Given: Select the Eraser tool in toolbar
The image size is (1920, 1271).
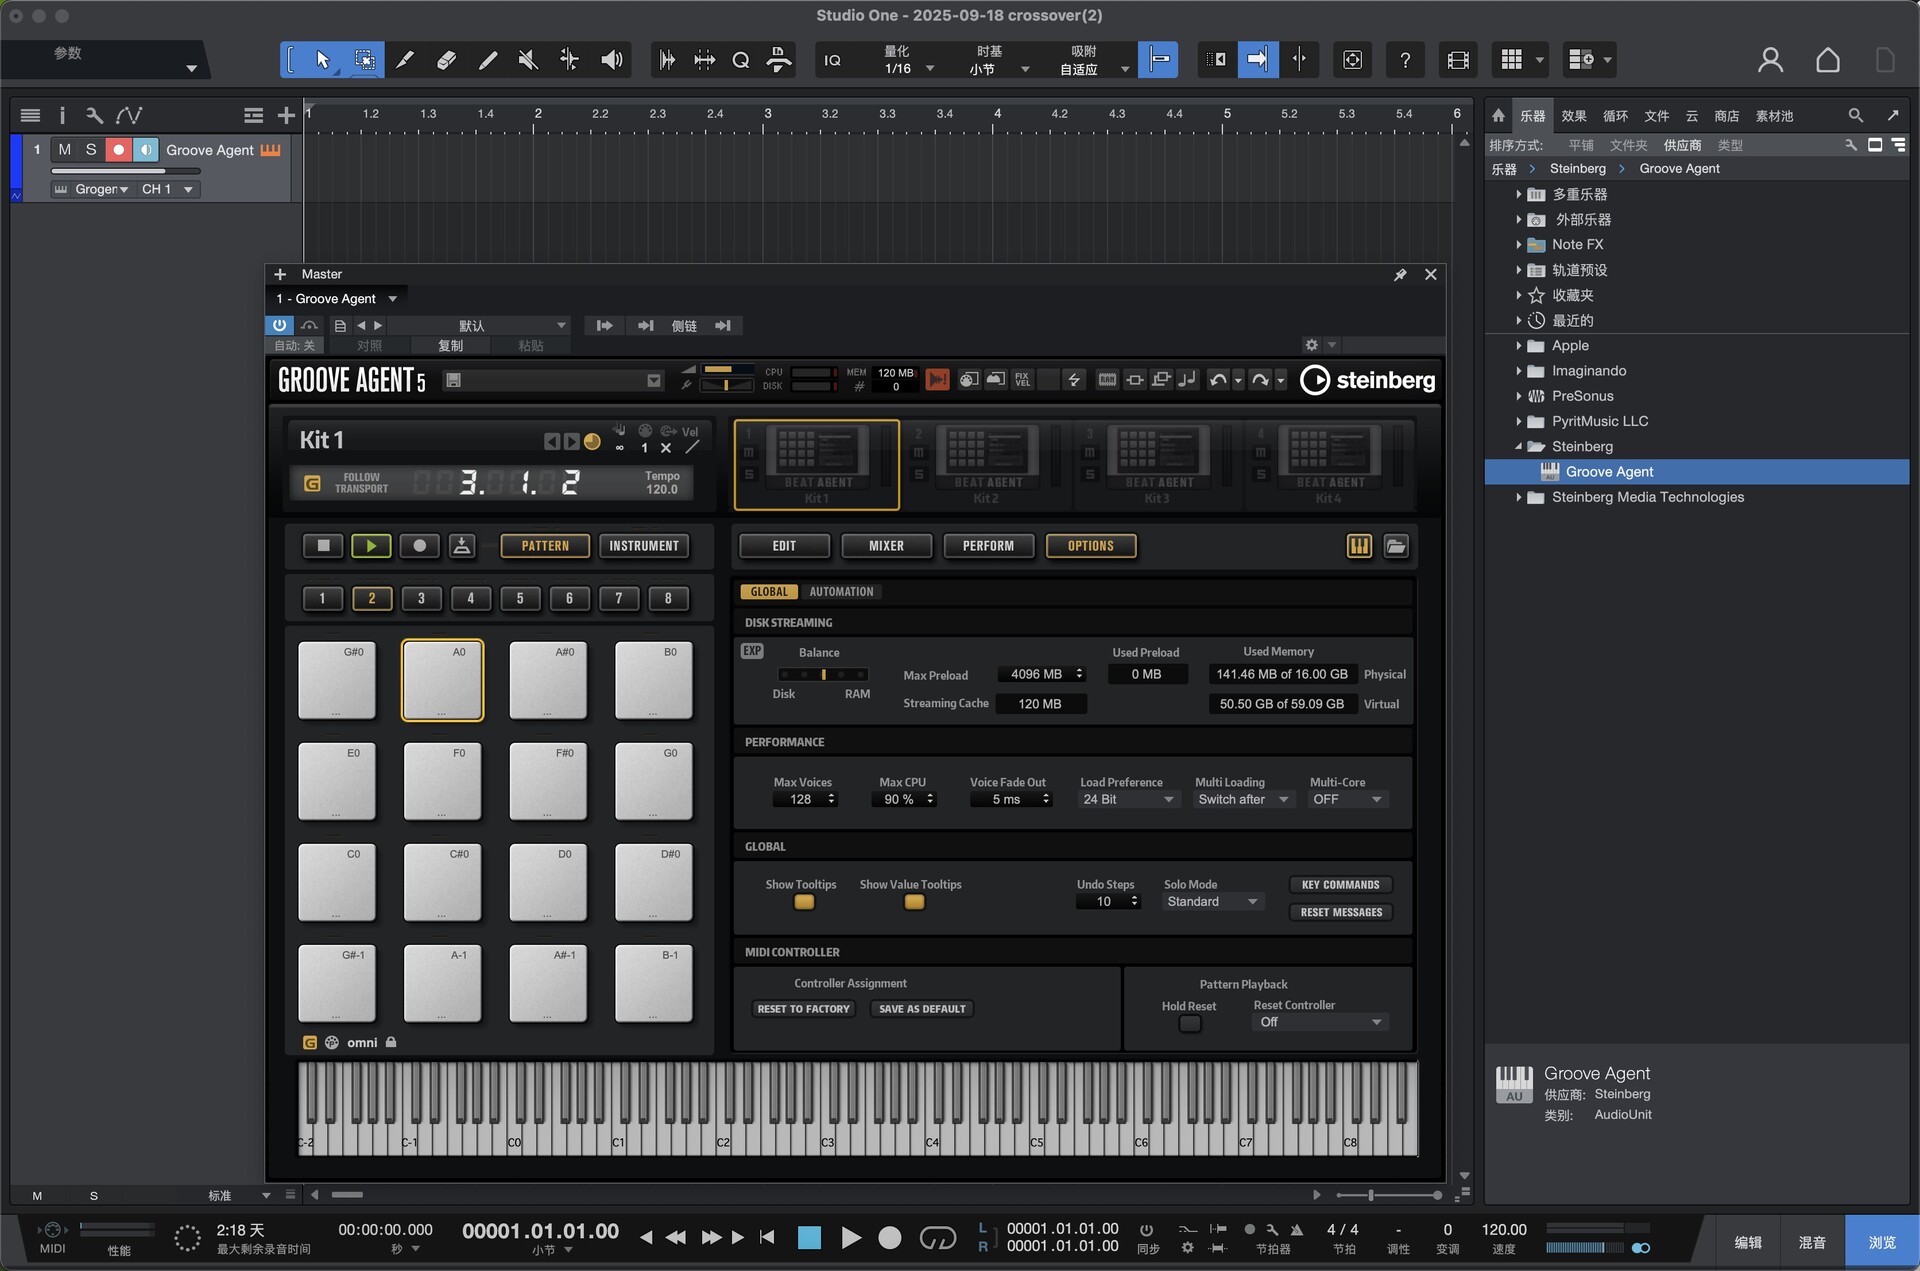Looking at the screenshot, I should point(446,60).
